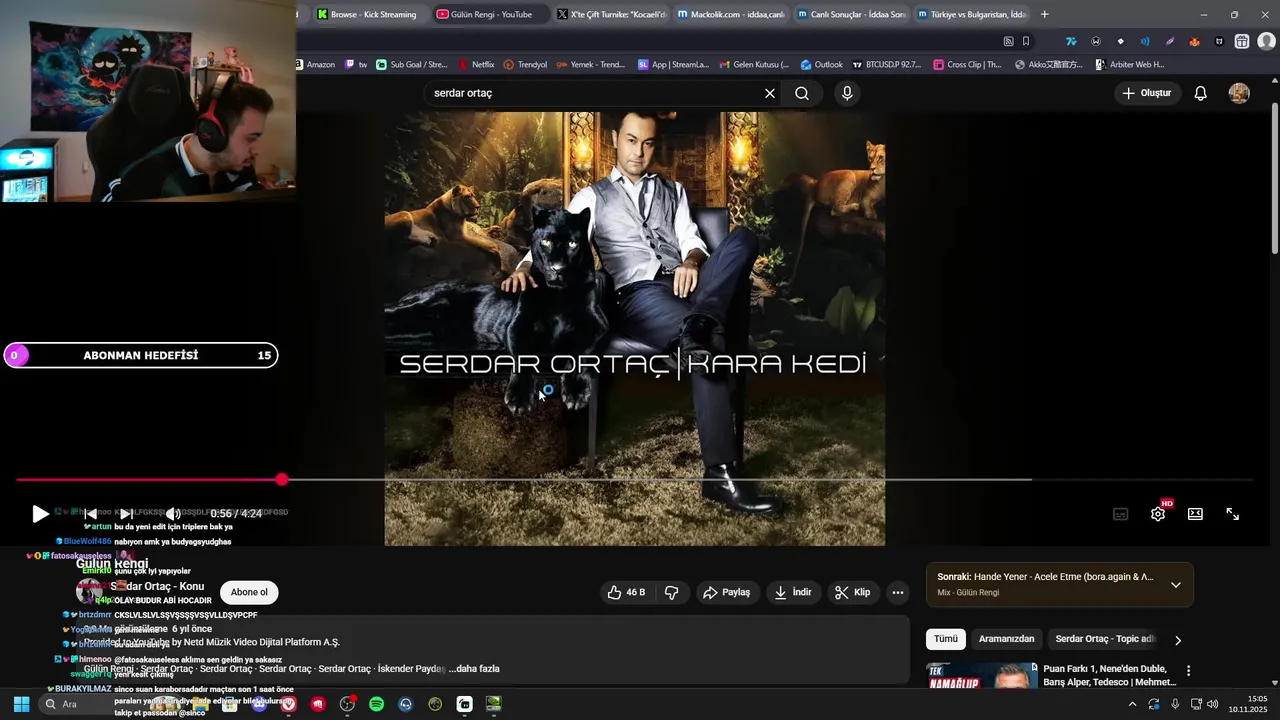
Task: Bookmark this page icon
Action: [1026, 41]
